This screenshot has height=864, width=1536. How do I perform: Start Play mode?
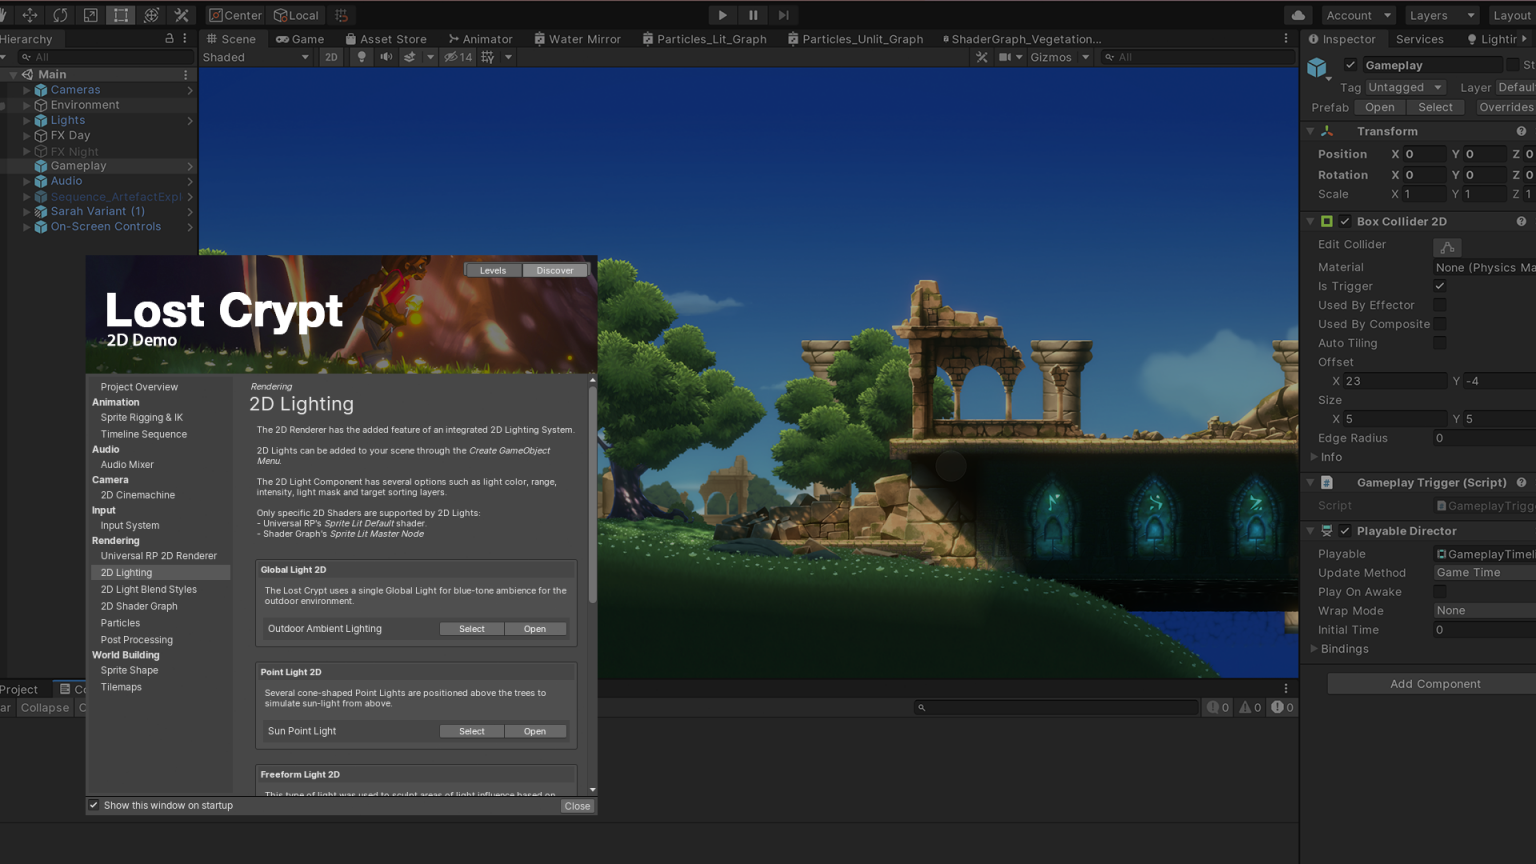722,15
